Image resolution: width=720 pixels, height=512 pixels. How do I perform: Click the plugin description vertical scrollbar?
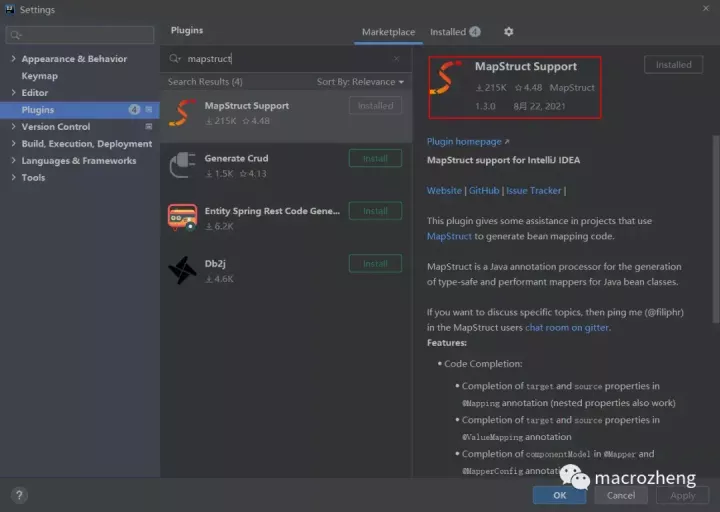click(715, 229)
